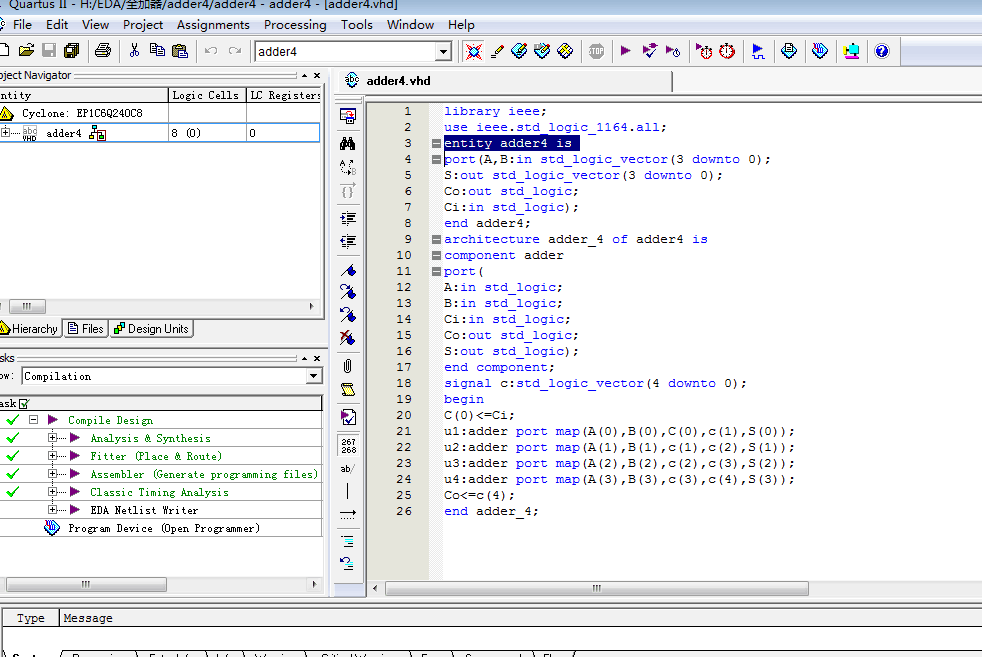Save the current file with the floppy icon
Screen dimensions: 982x657
click(x=49, y=51)
